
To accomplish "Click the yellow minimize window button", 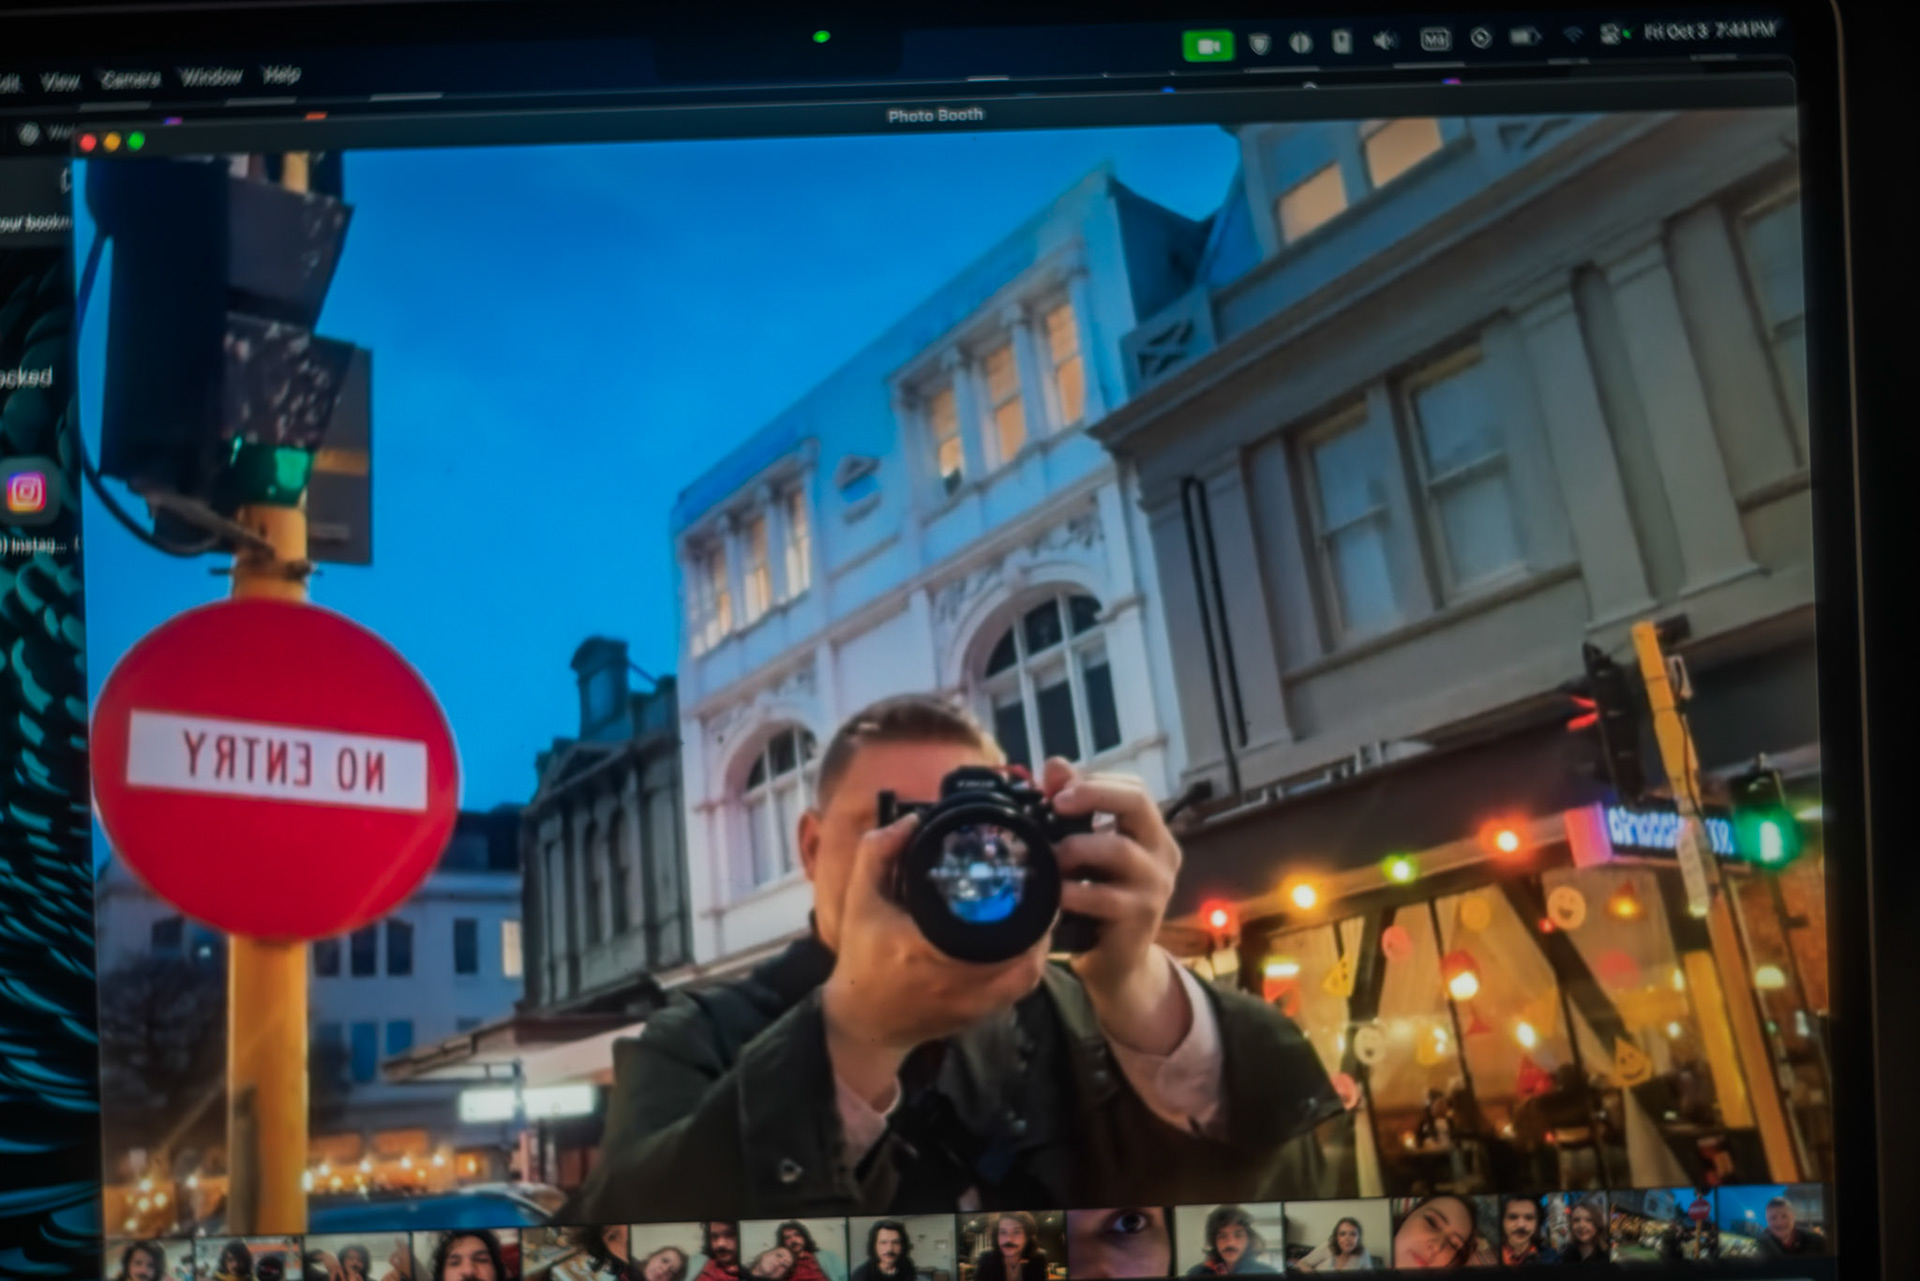I will [x=112, y=142].
